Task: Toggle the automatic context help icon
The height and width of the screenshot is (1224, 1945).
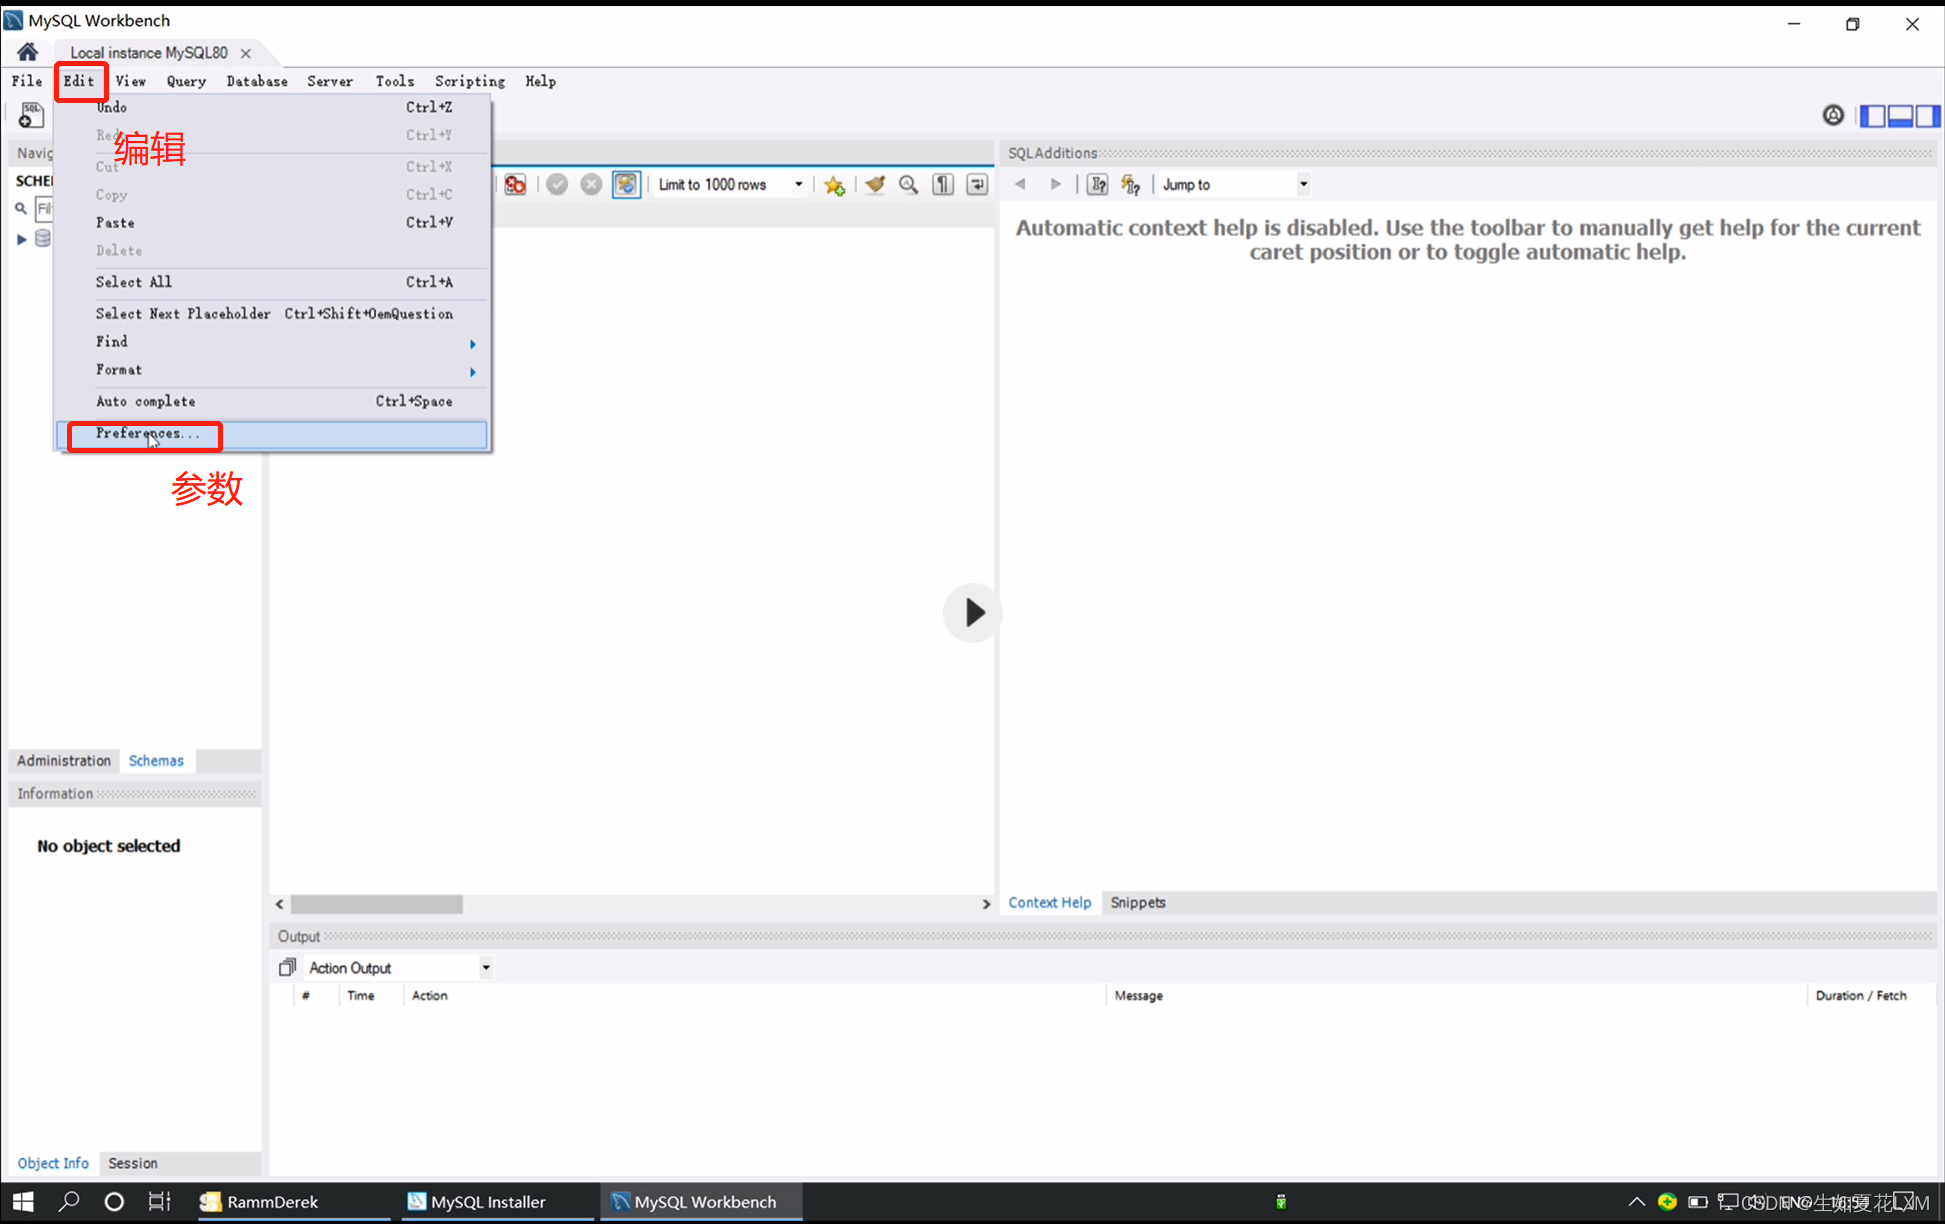Action: [x=1131, y=185]
